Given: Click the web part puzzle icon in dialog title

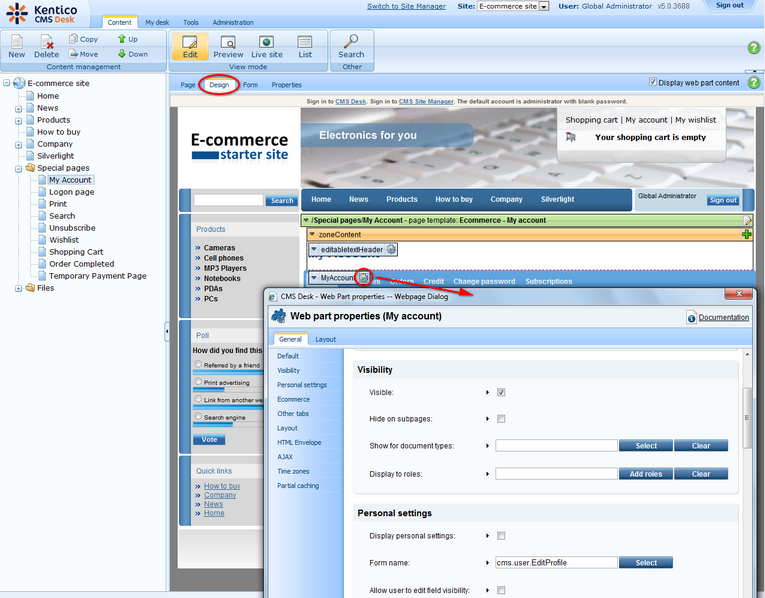Looking at the screenshot, I should (279, 316).
